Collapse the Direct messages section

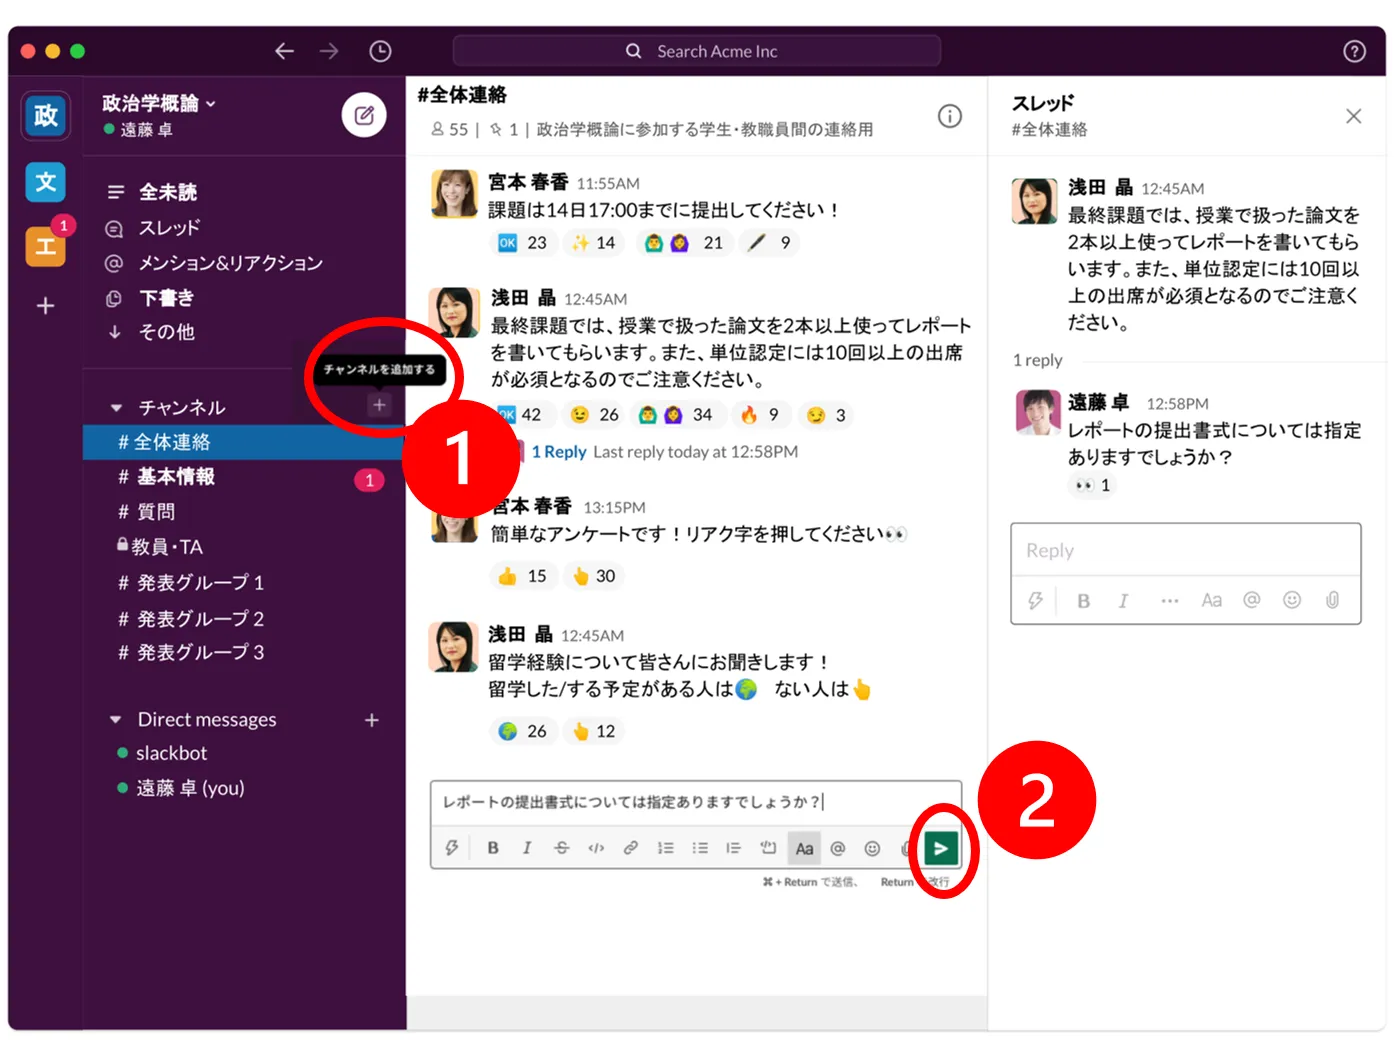116,720
